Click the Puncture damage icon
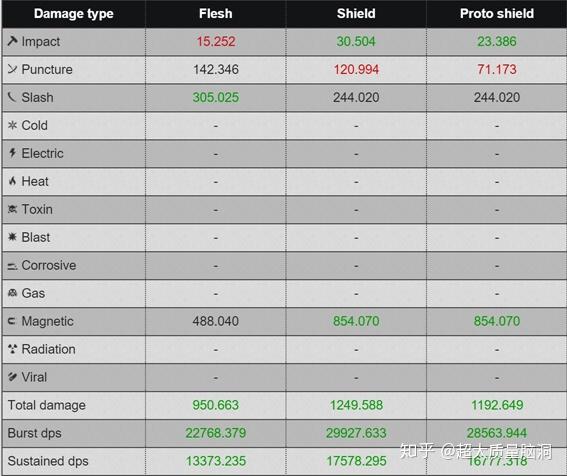The width and height of the screenshot is (567, 476). click(12, 69)
